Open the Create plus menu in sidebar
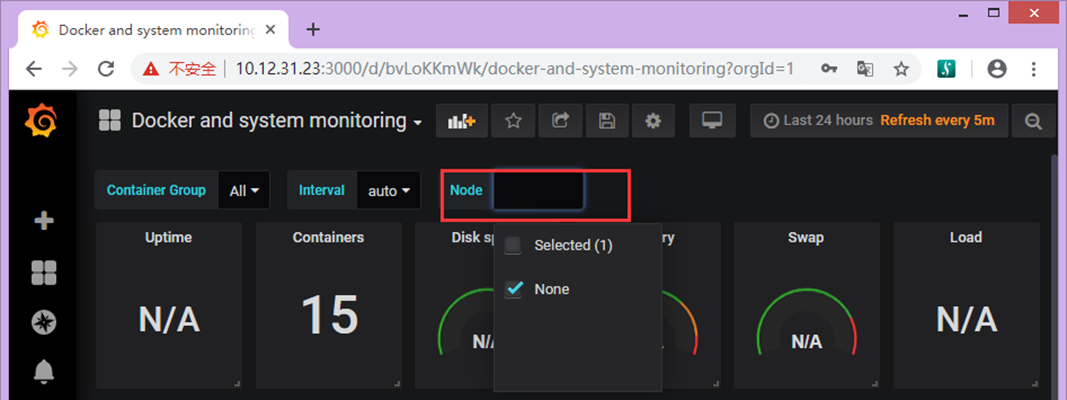The width and height of the screenshot is (1067, 400). click(x=44, y=221)
